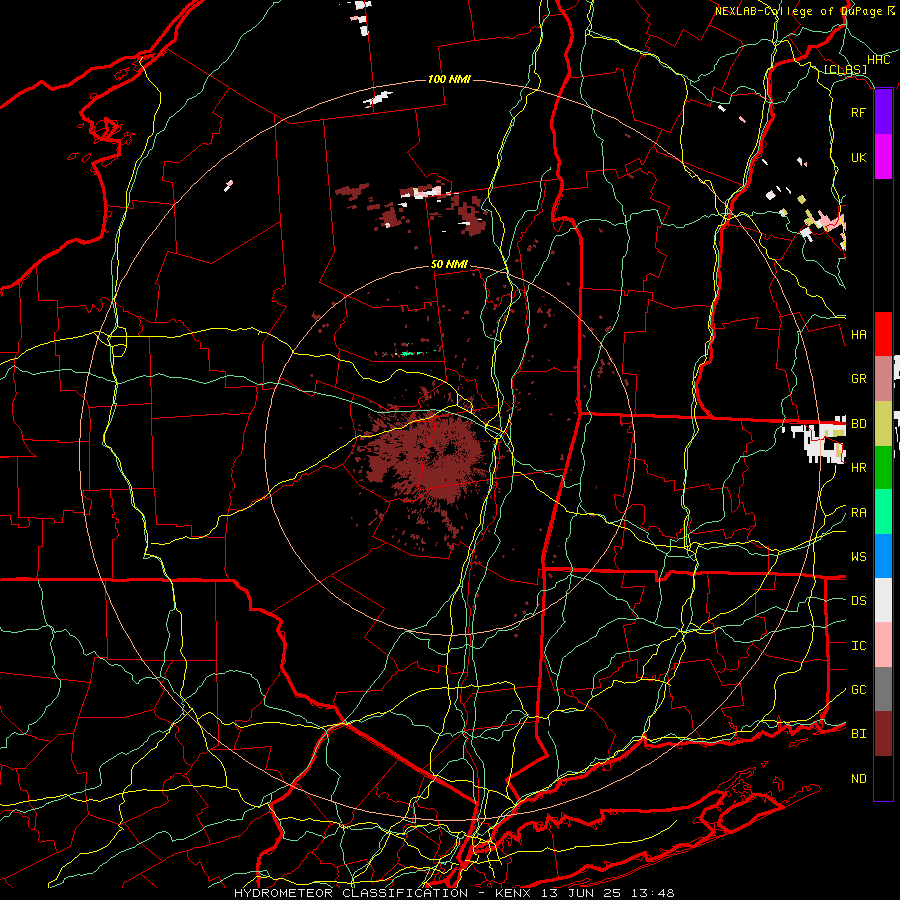Screen dimensions: 900x900
Task: Click the IC legend label
Action: click(x=859, y=646)
